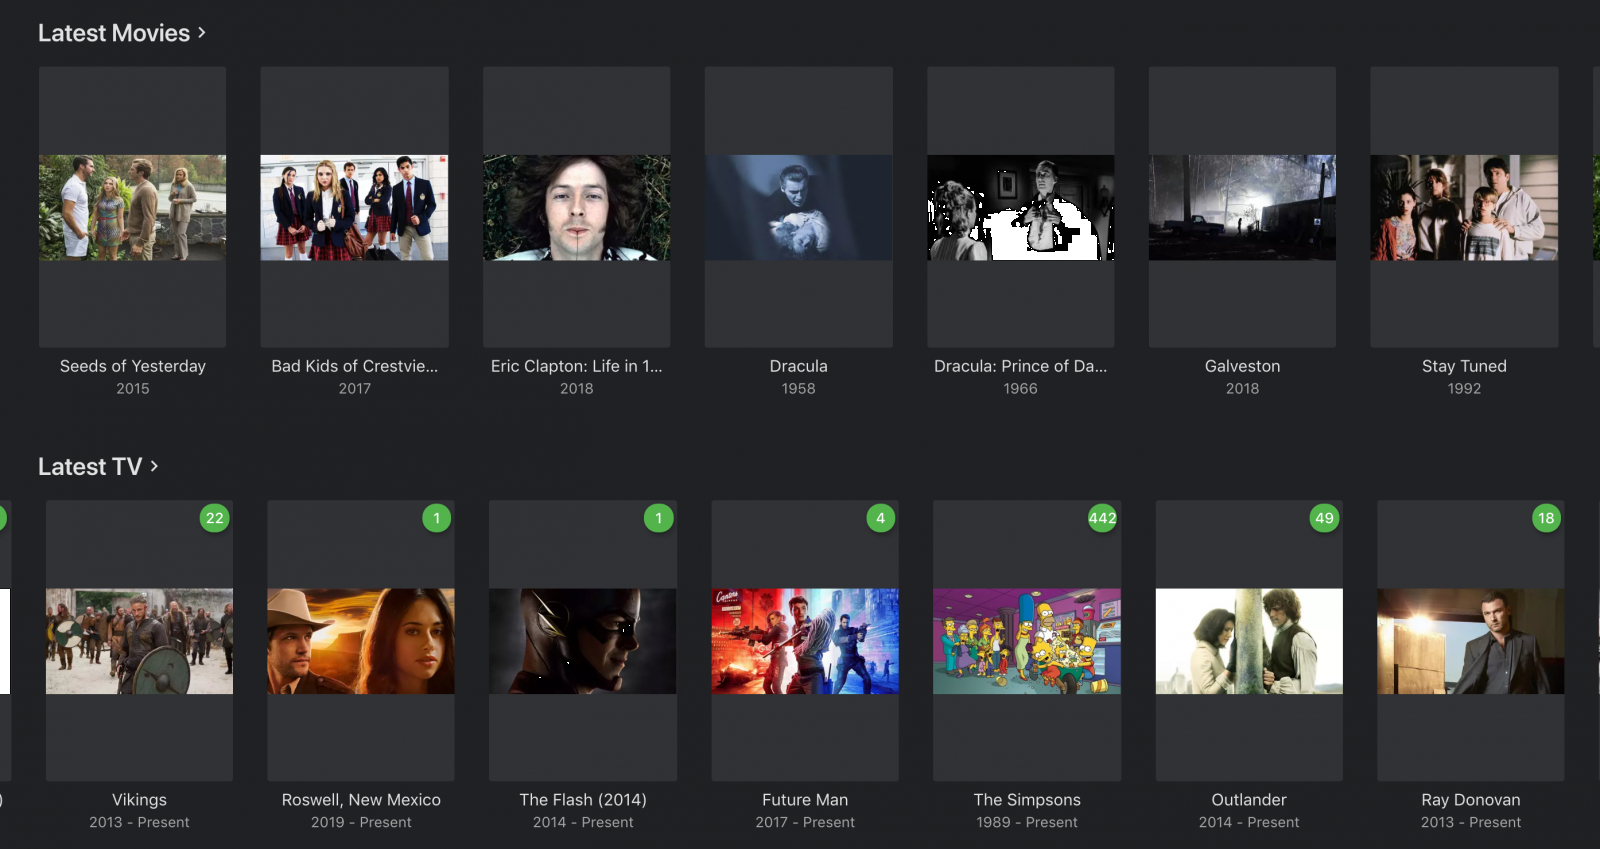This screenshot has height=849, width=1600.
Task: Select the Dracula: Prince of Da... title
Action: 1021,366
